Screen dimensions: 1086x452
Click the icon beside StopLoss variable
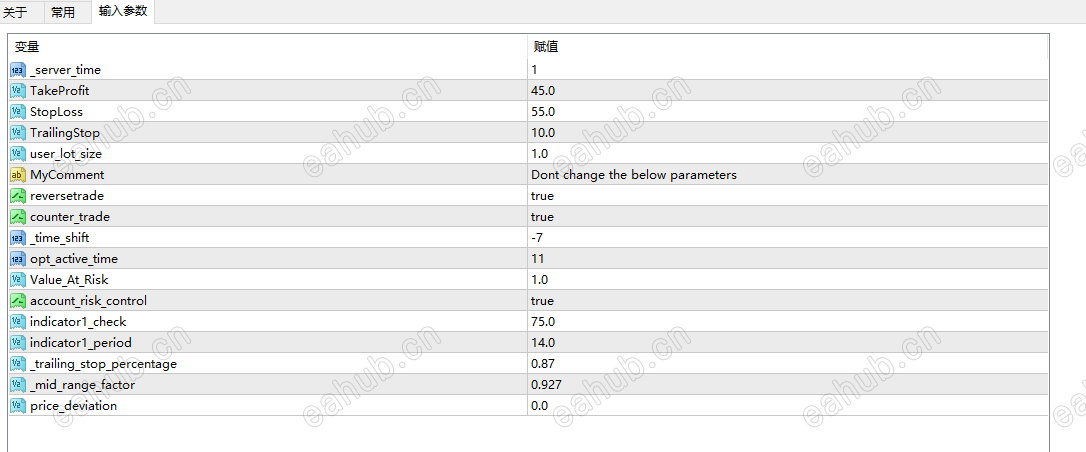tap(18, 111)
